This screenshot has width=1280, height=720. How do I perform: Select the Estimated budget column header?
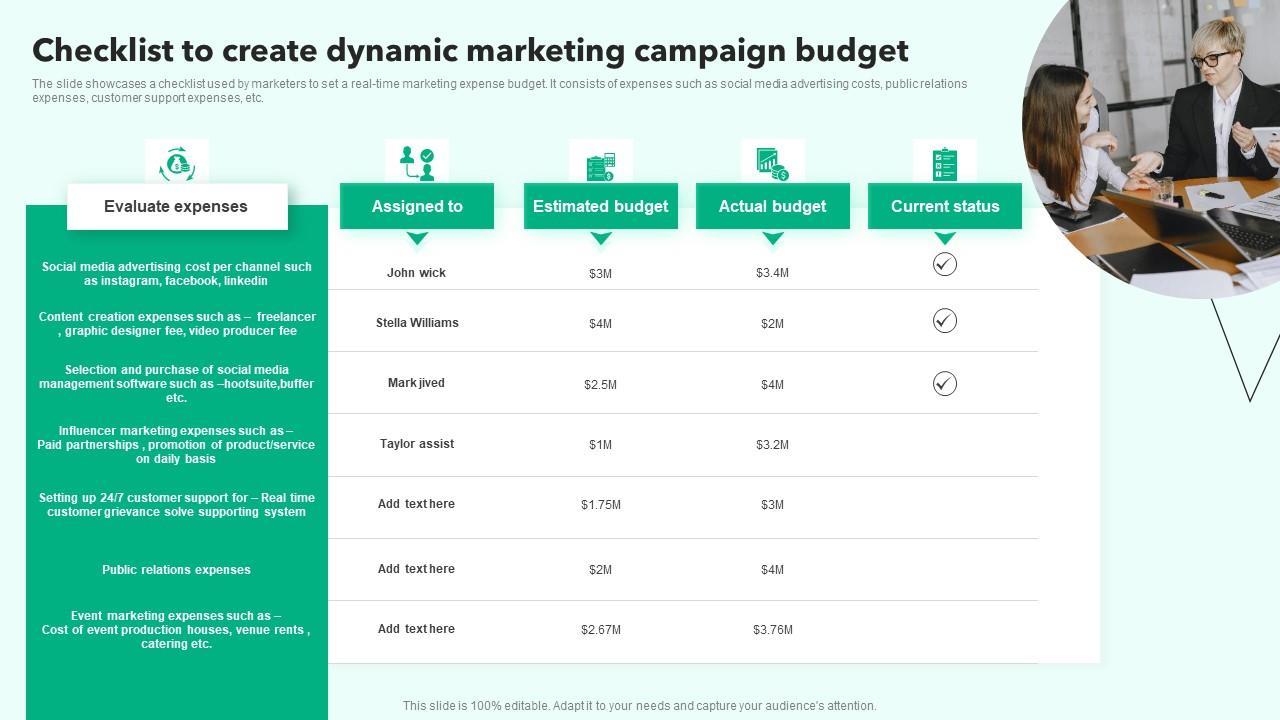601,206
